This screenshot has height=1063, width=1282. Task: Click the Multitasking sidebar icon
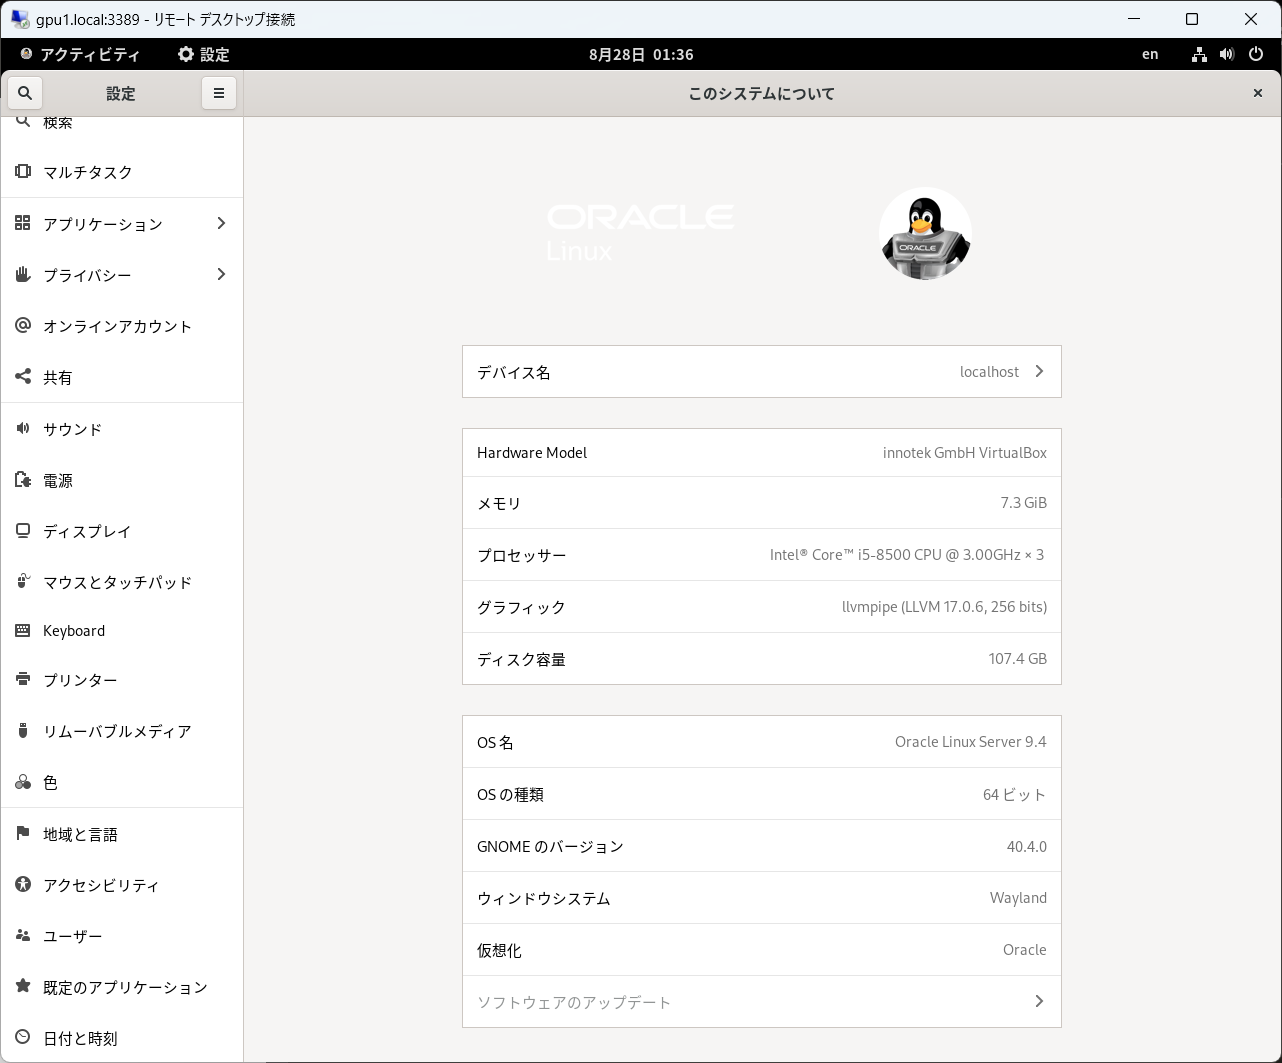pos(23,171)
